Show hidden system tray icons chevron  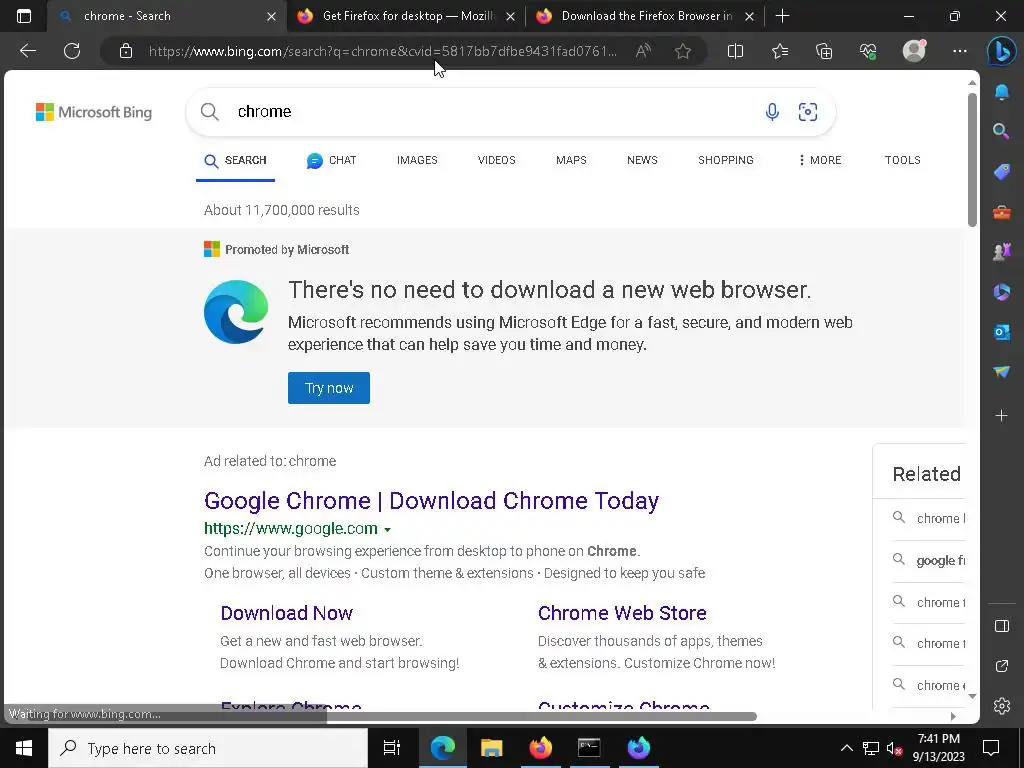(x=846, y=748)
